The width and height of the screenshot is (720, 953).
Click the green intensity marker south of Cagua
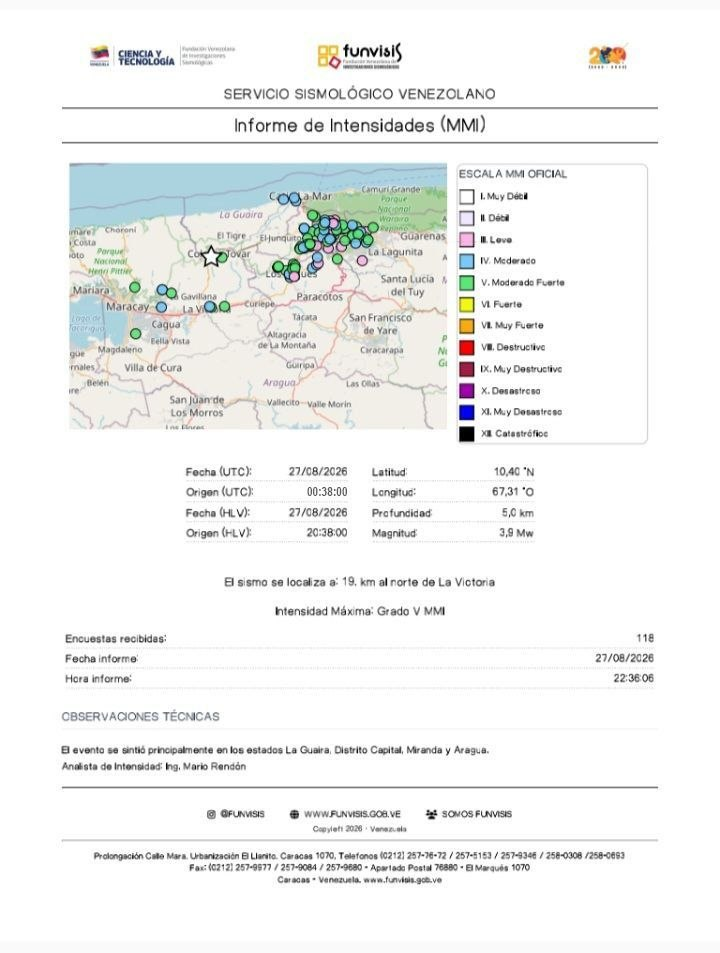pyautogui.click(x=135, y=334)
